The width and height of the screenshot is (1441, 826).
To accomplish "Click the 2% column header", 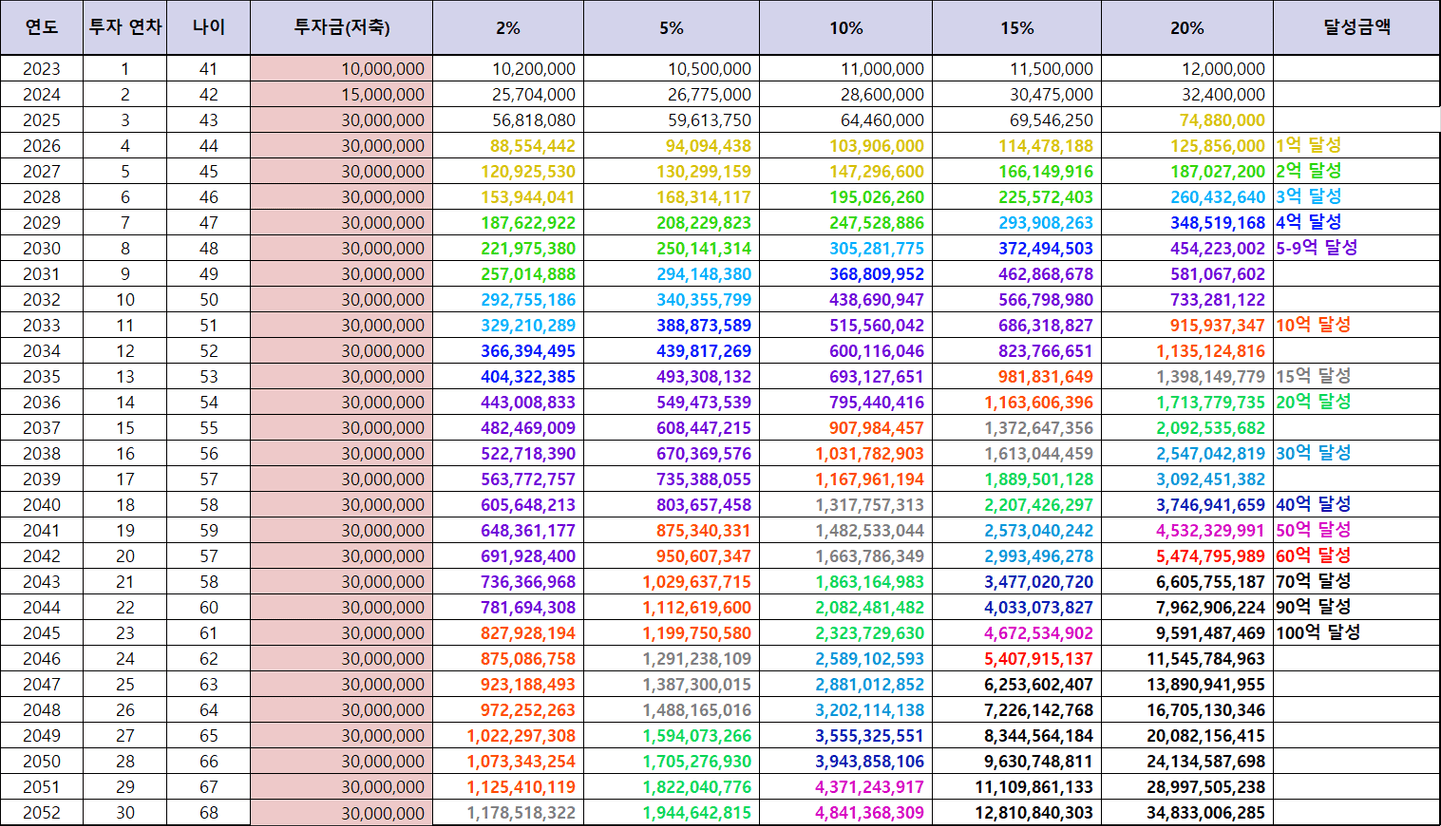I will pos(508,28).
